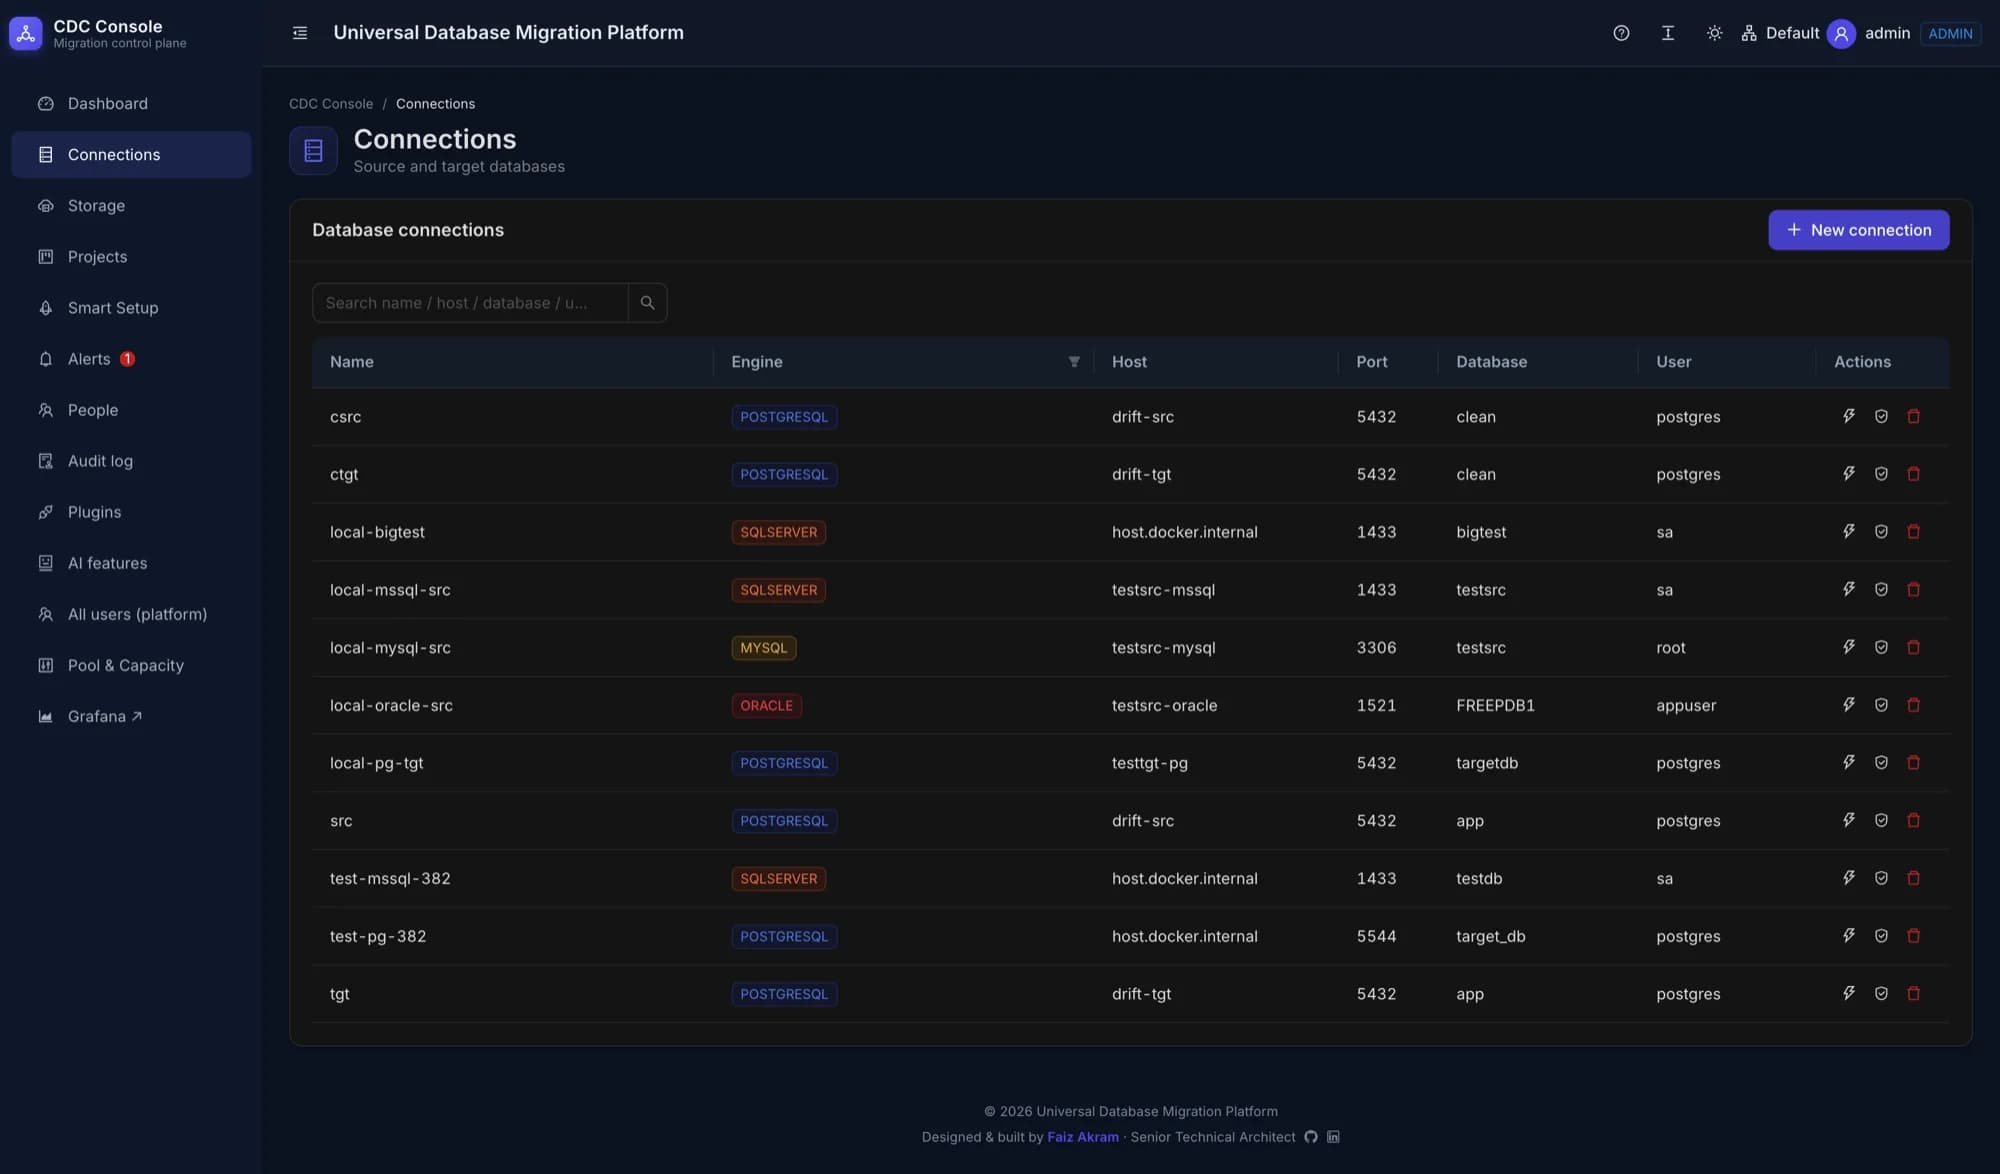Delete the local-oracle-src connection
Image resolution: width=2000 pixels, height=1174 pixels.
1913,705
